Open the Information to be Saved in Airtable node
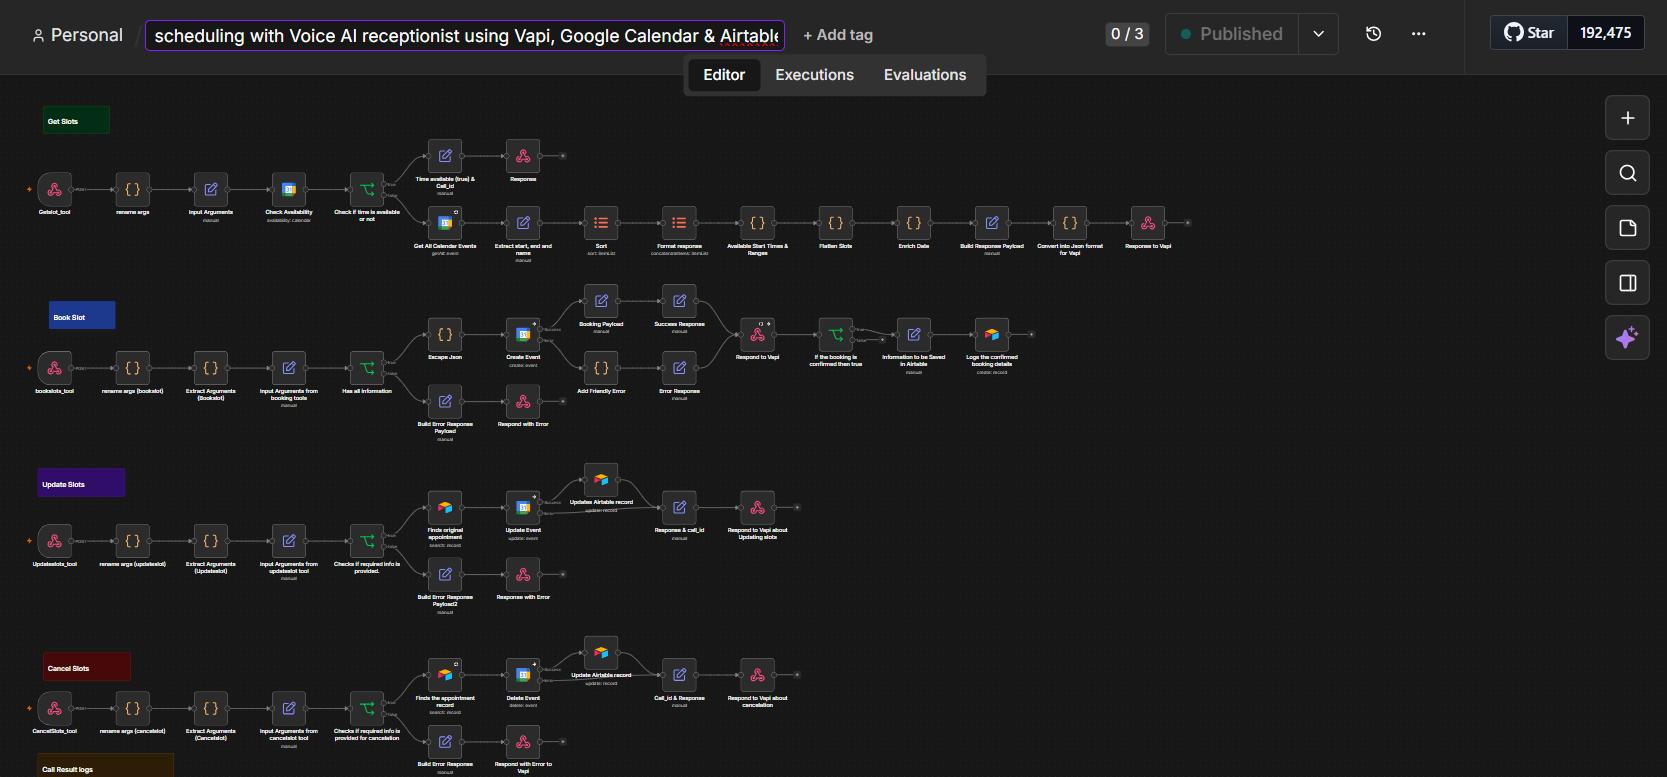This screenshot has height=777, width=1667. pyautogui.click(x=913, y=334)
